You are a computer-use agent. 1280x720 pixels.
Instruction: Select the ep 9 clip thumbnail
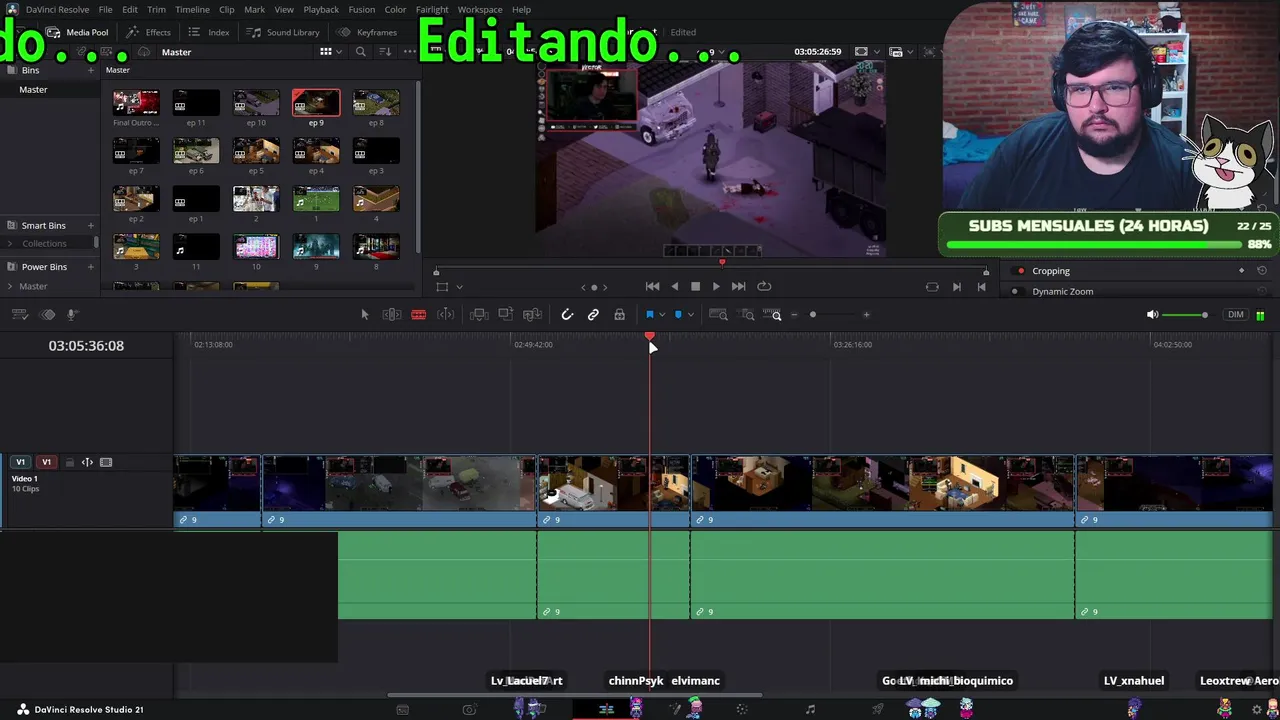click(316, 102)
